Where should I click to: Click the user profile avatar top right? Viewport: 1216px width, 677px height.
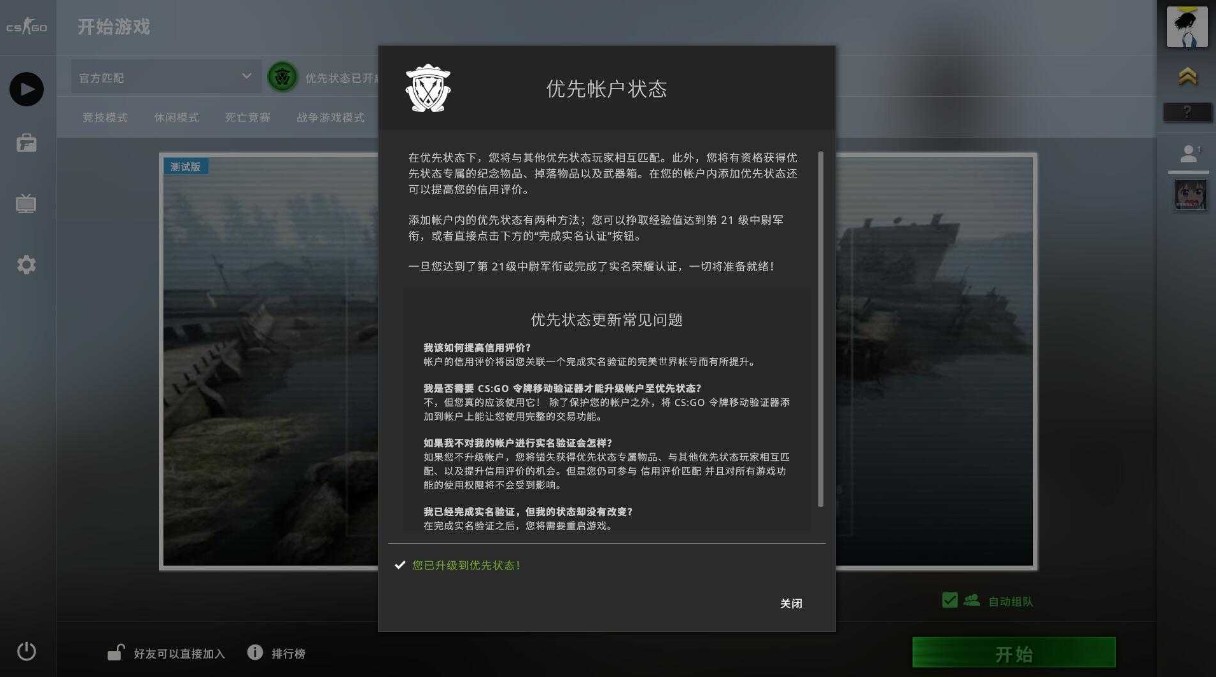coord(1188,26)
